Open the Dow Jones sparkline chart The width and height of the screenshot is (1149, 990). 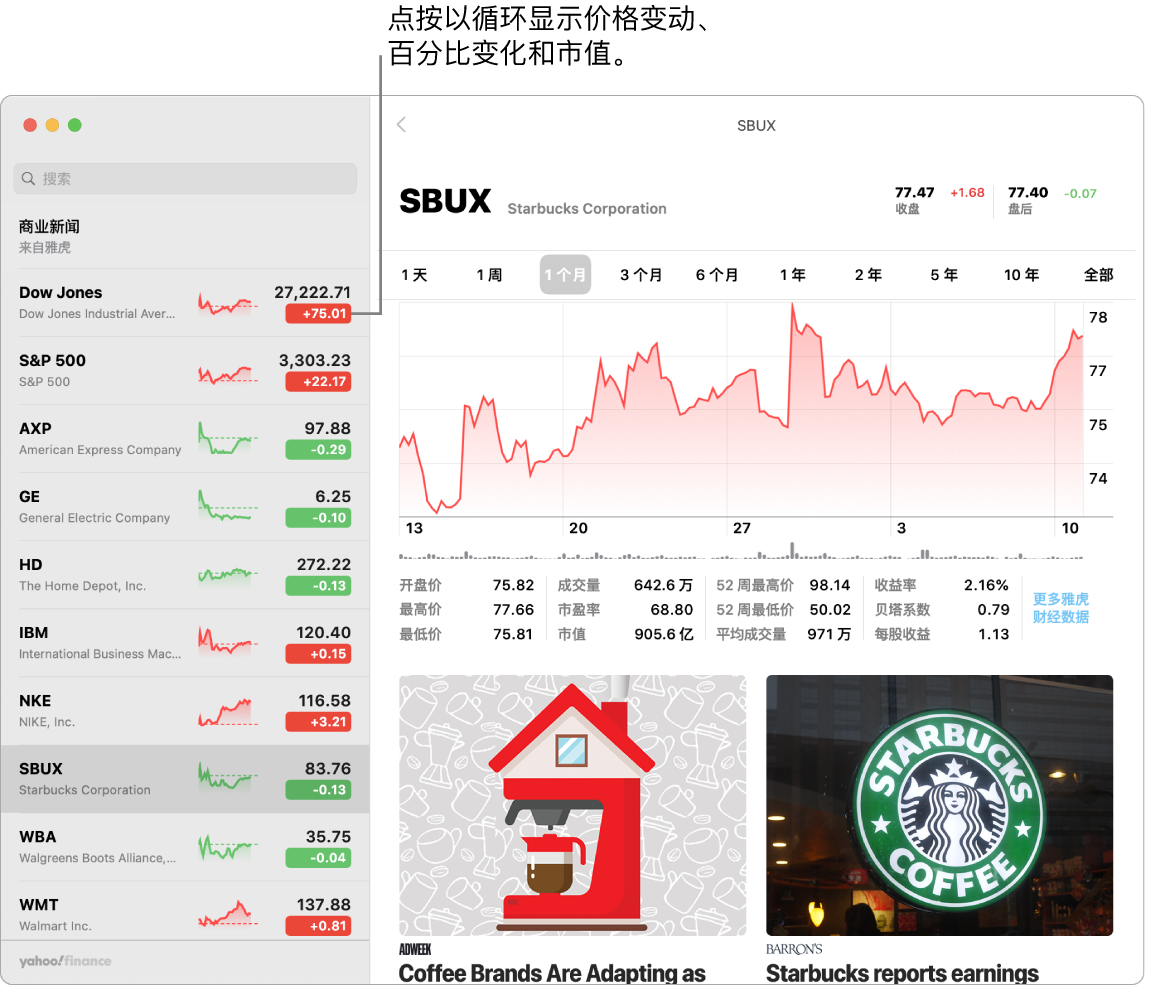click(228, 304)
